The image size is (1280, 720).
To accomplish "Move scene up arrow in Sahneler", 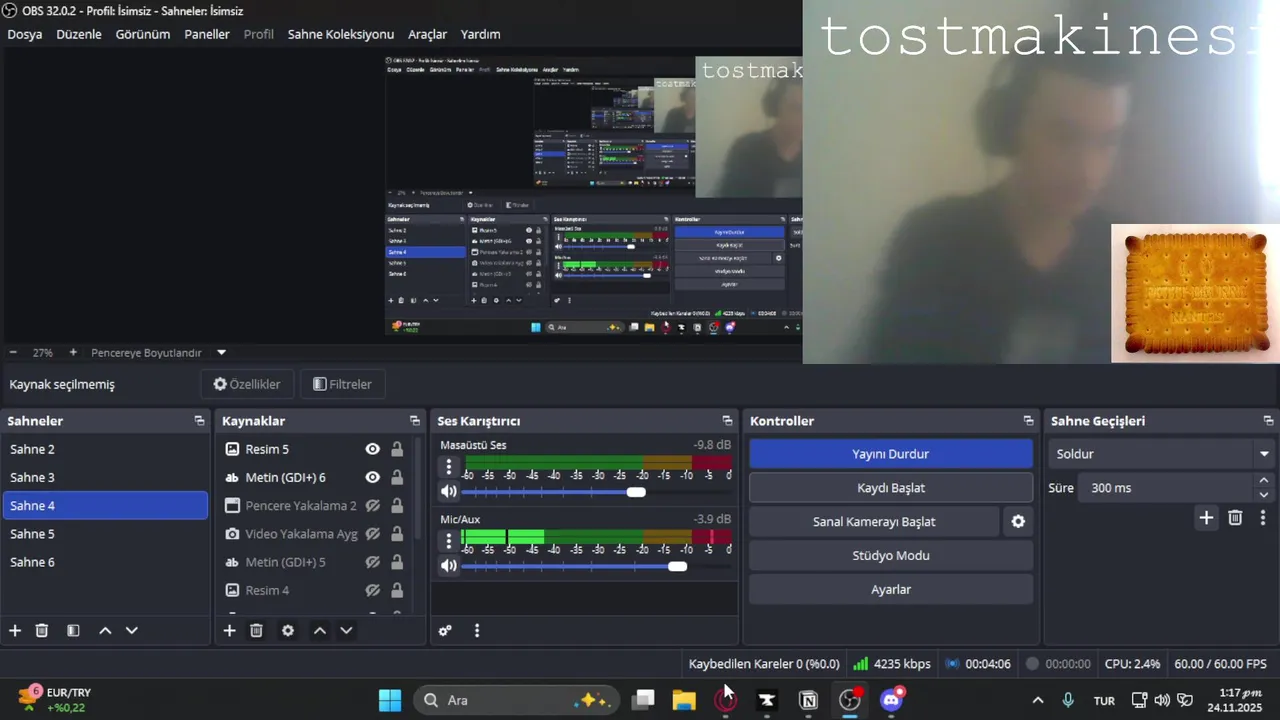I will coord(105,631).
